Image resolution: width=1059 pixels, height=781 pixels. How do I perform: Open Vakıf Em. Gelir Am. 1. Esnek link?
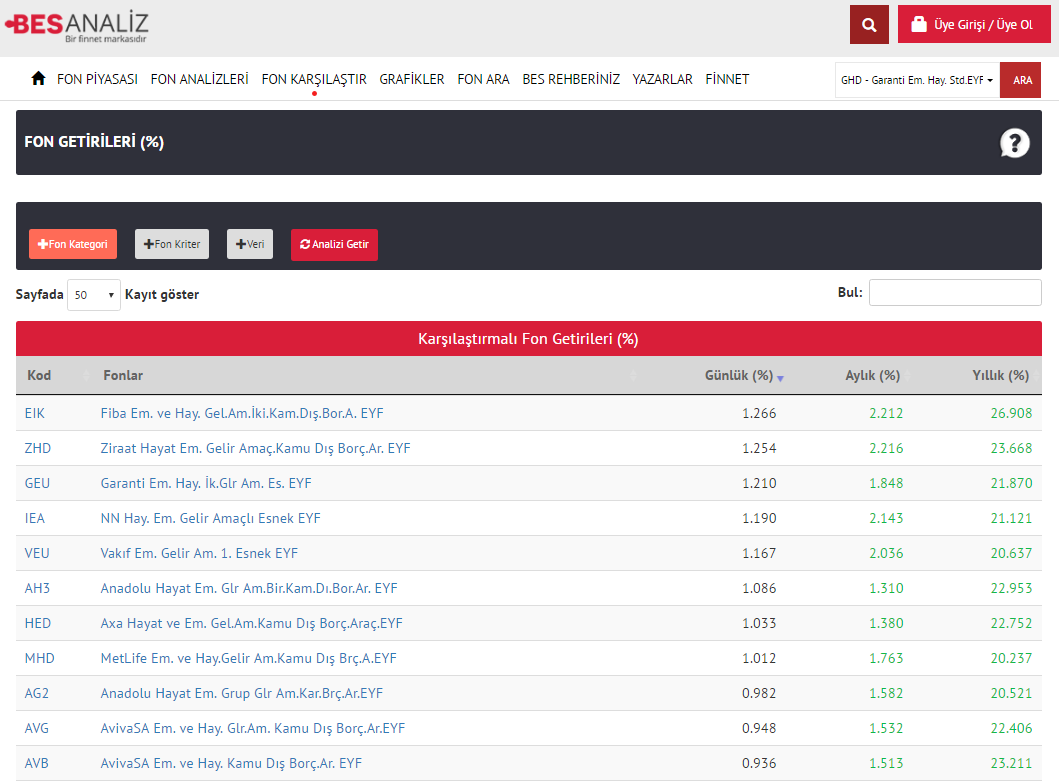tap(199, 553)
